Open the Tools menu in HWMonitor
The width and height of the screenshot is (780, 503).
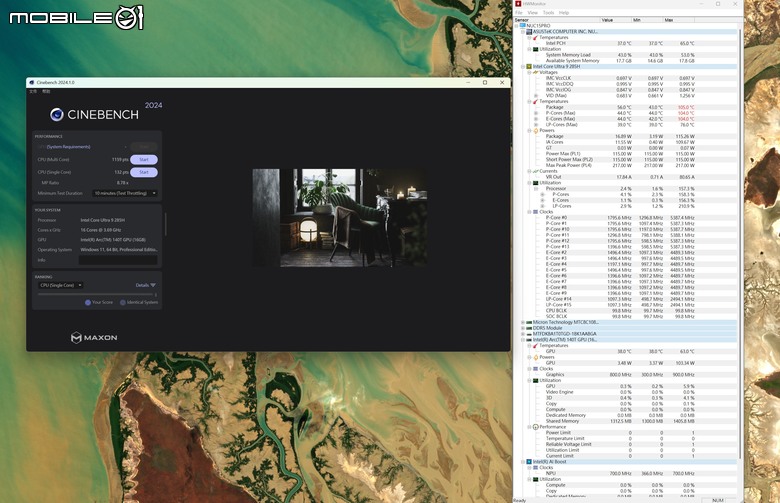548,12
